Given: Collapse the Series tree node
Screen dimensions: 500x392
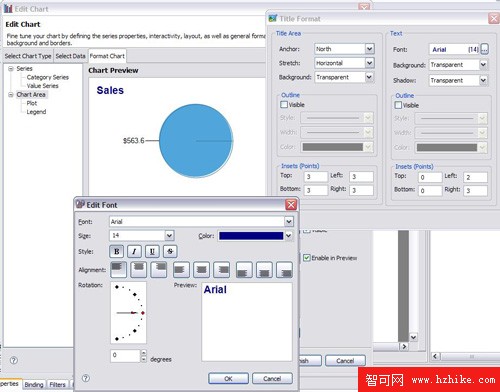Looking at the screenshot, I should pyautogui.click(x=11, y=69).
